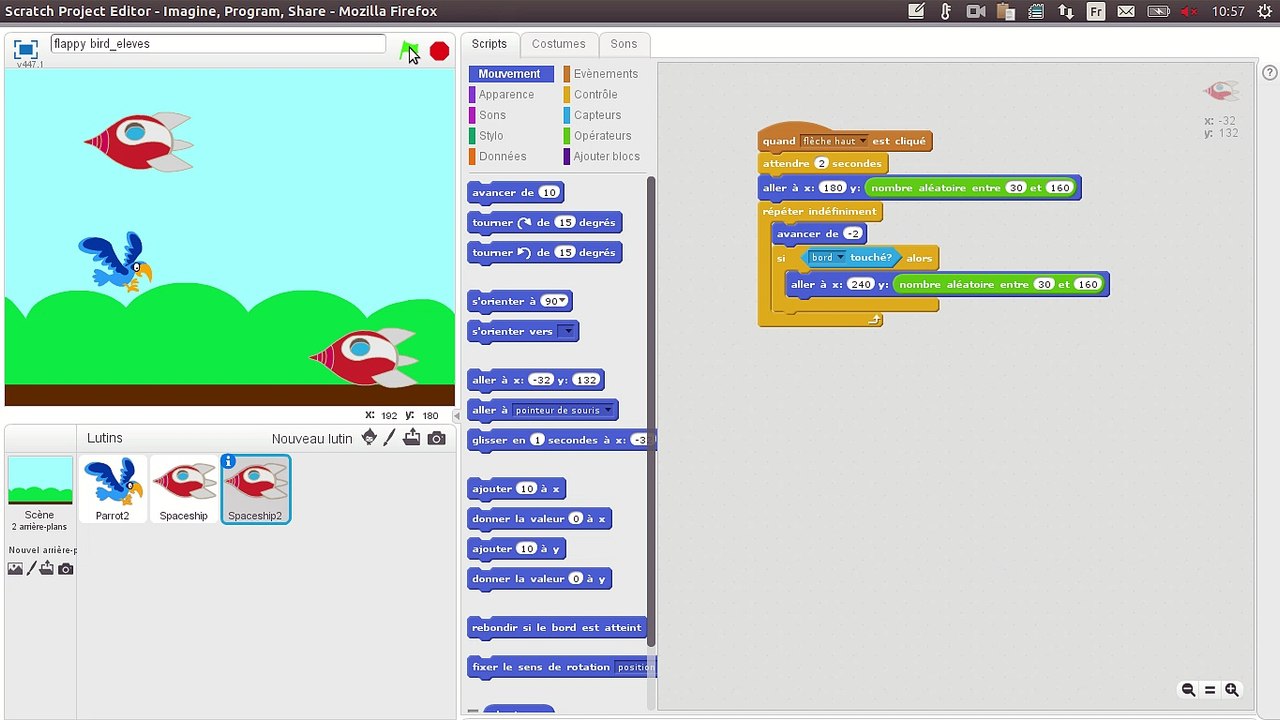Click the parrot sprite on the stage
This screenshot has height=720, width=1280.
[x=116, y=261]
